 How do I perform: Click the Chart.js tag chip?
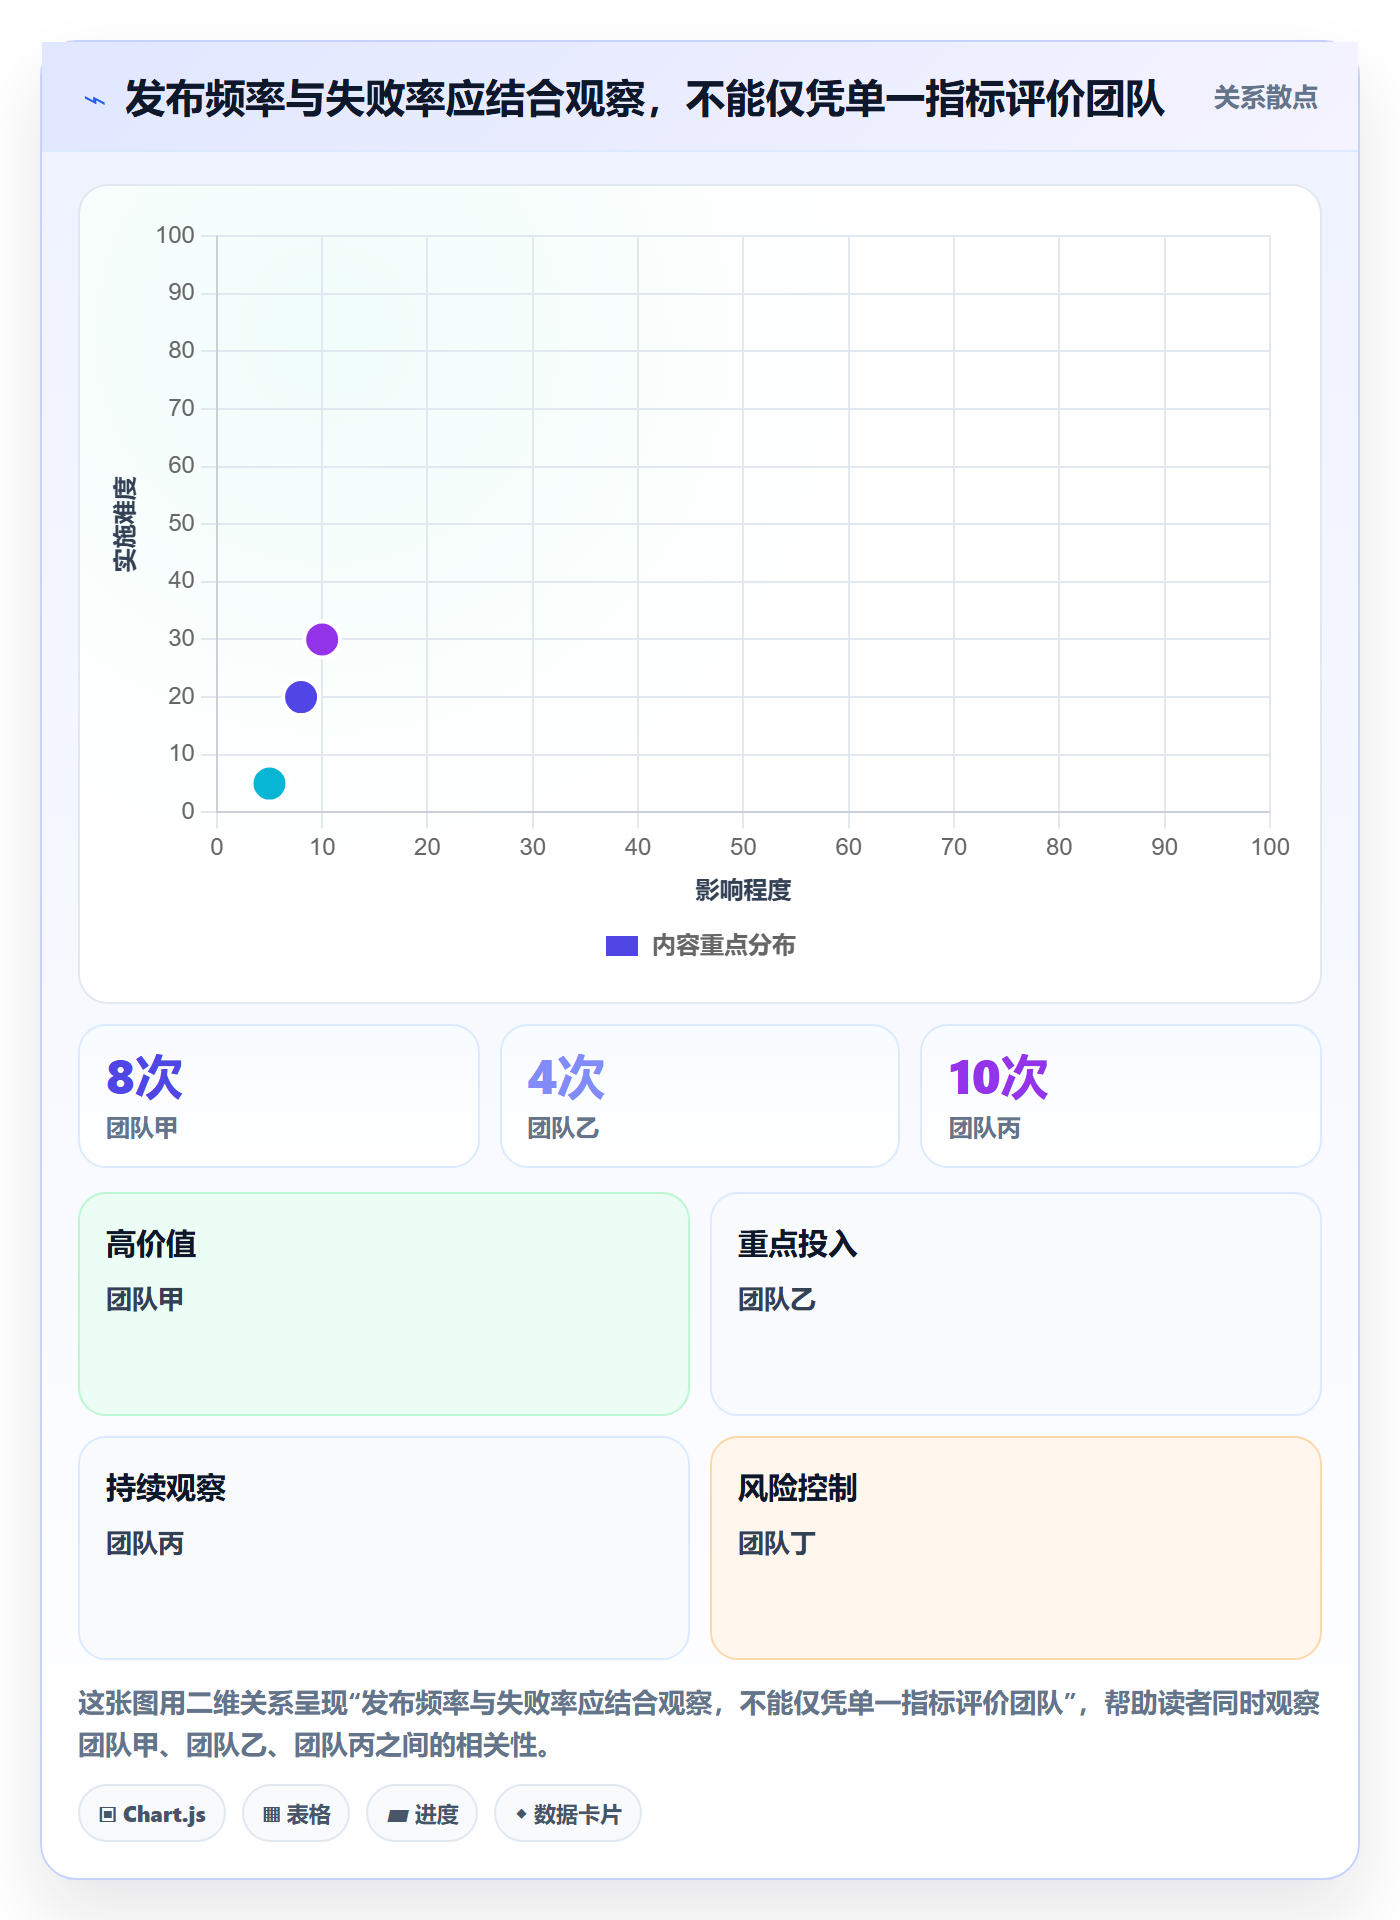click(152, 1814)
